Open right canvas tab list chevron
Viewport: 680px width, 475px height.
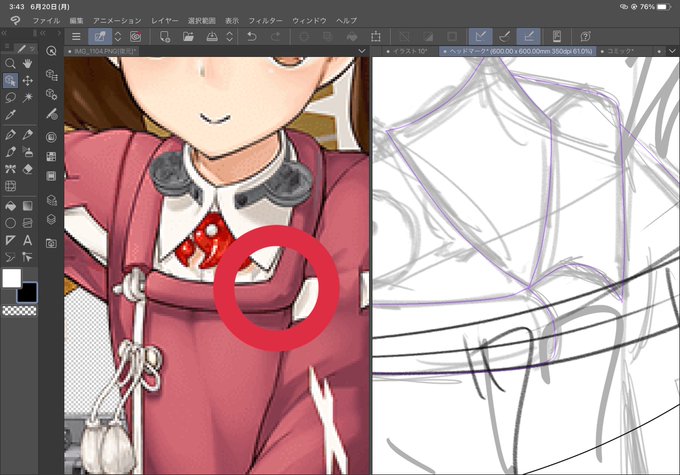(x=672, y=51)
